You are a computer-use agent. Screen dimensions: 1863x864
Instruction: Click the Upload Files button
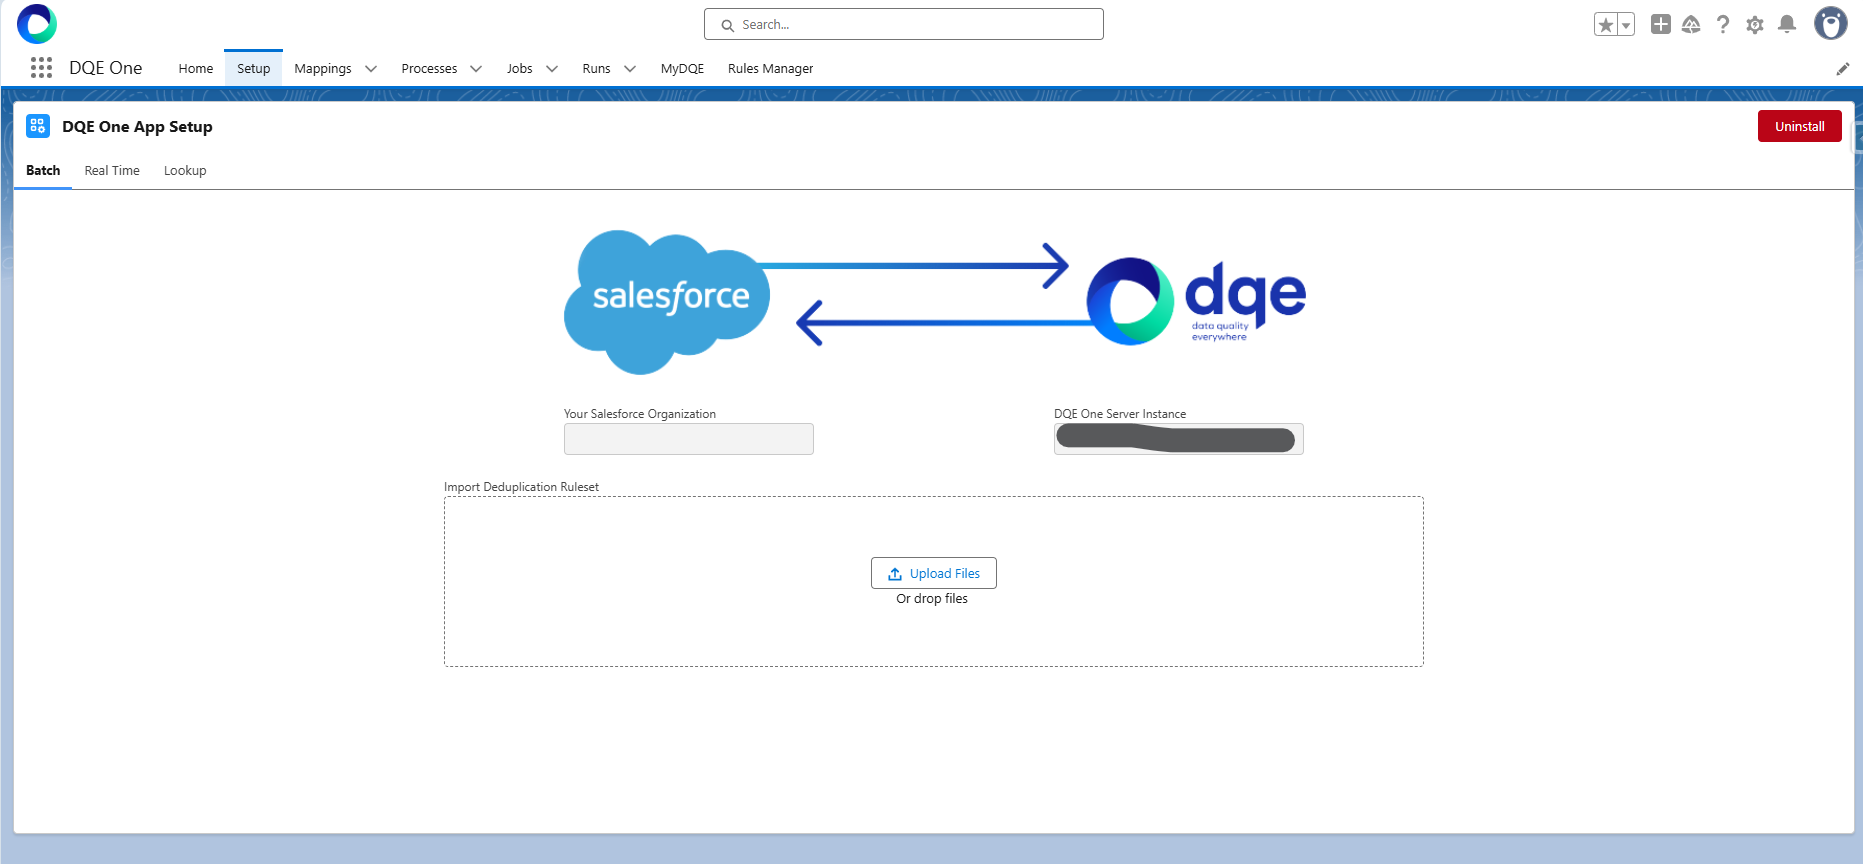point(934,573)
